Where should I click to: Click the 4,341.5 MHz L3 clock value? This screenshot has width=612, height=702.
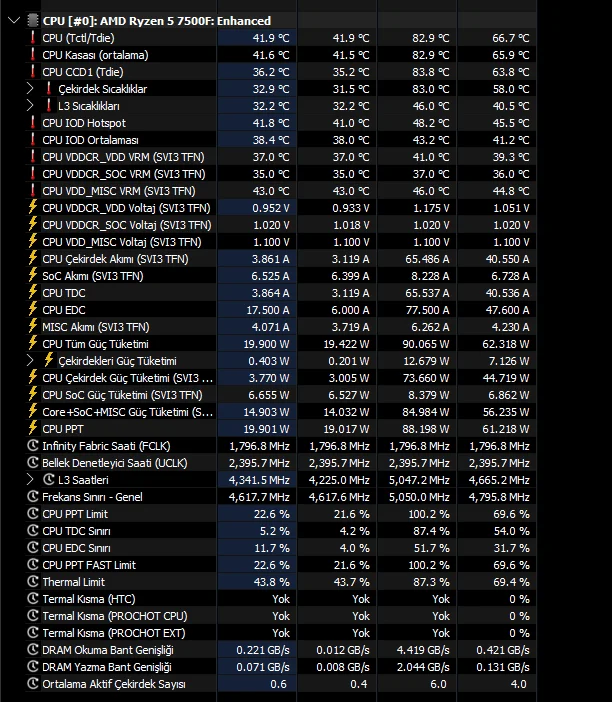point(259,480)
